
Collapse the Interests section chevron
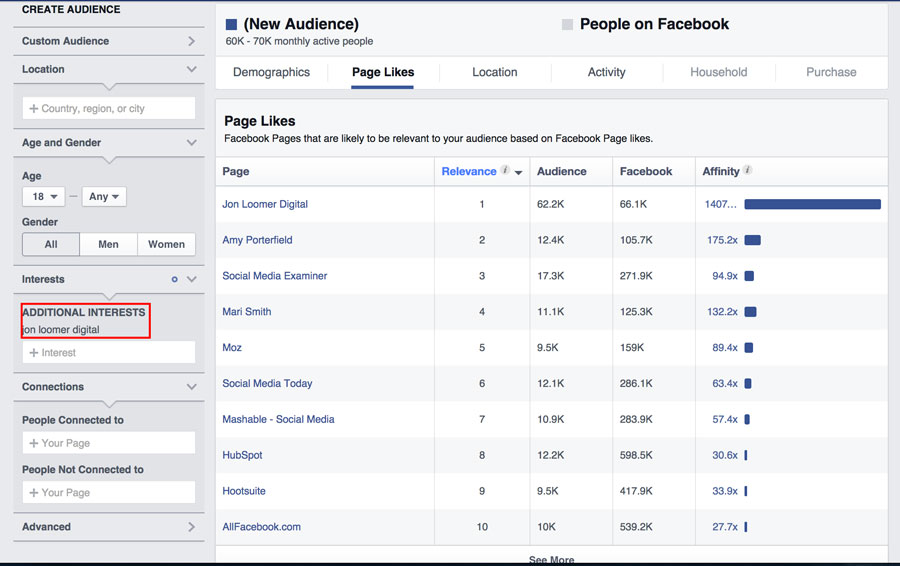(x=192, y=280)
